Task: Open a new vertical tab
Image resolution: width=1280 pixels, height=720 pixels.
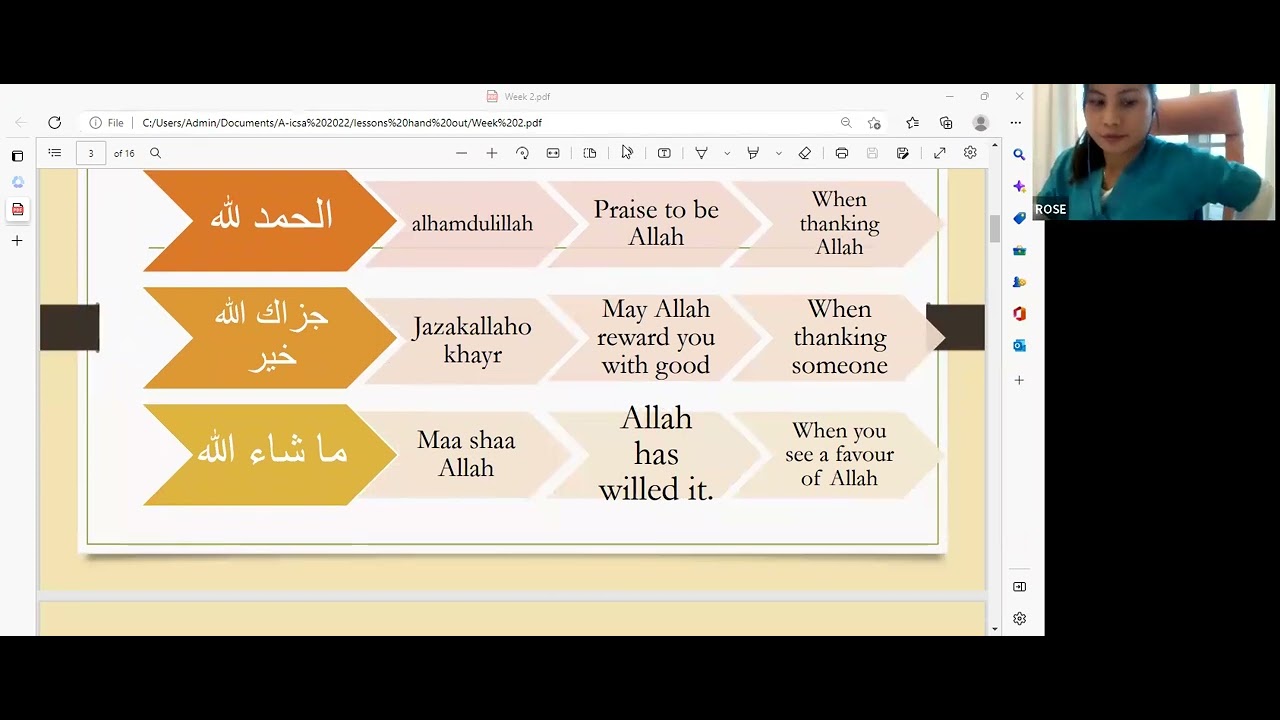Action: pos(17,240)
